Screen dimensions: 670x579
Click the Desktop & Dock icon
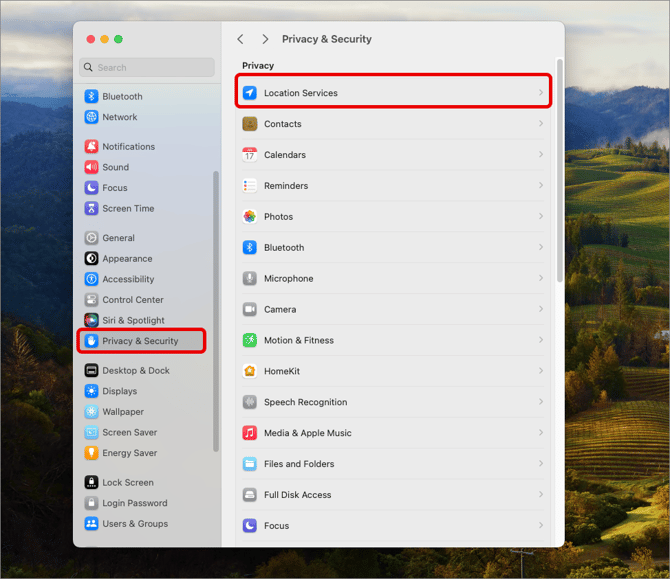[x=91, y=370]
